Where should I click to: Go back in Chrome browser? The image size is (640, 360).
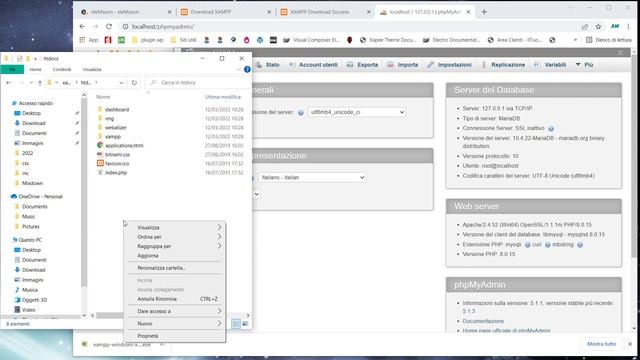pyautogui.click(x=82, y=27)
